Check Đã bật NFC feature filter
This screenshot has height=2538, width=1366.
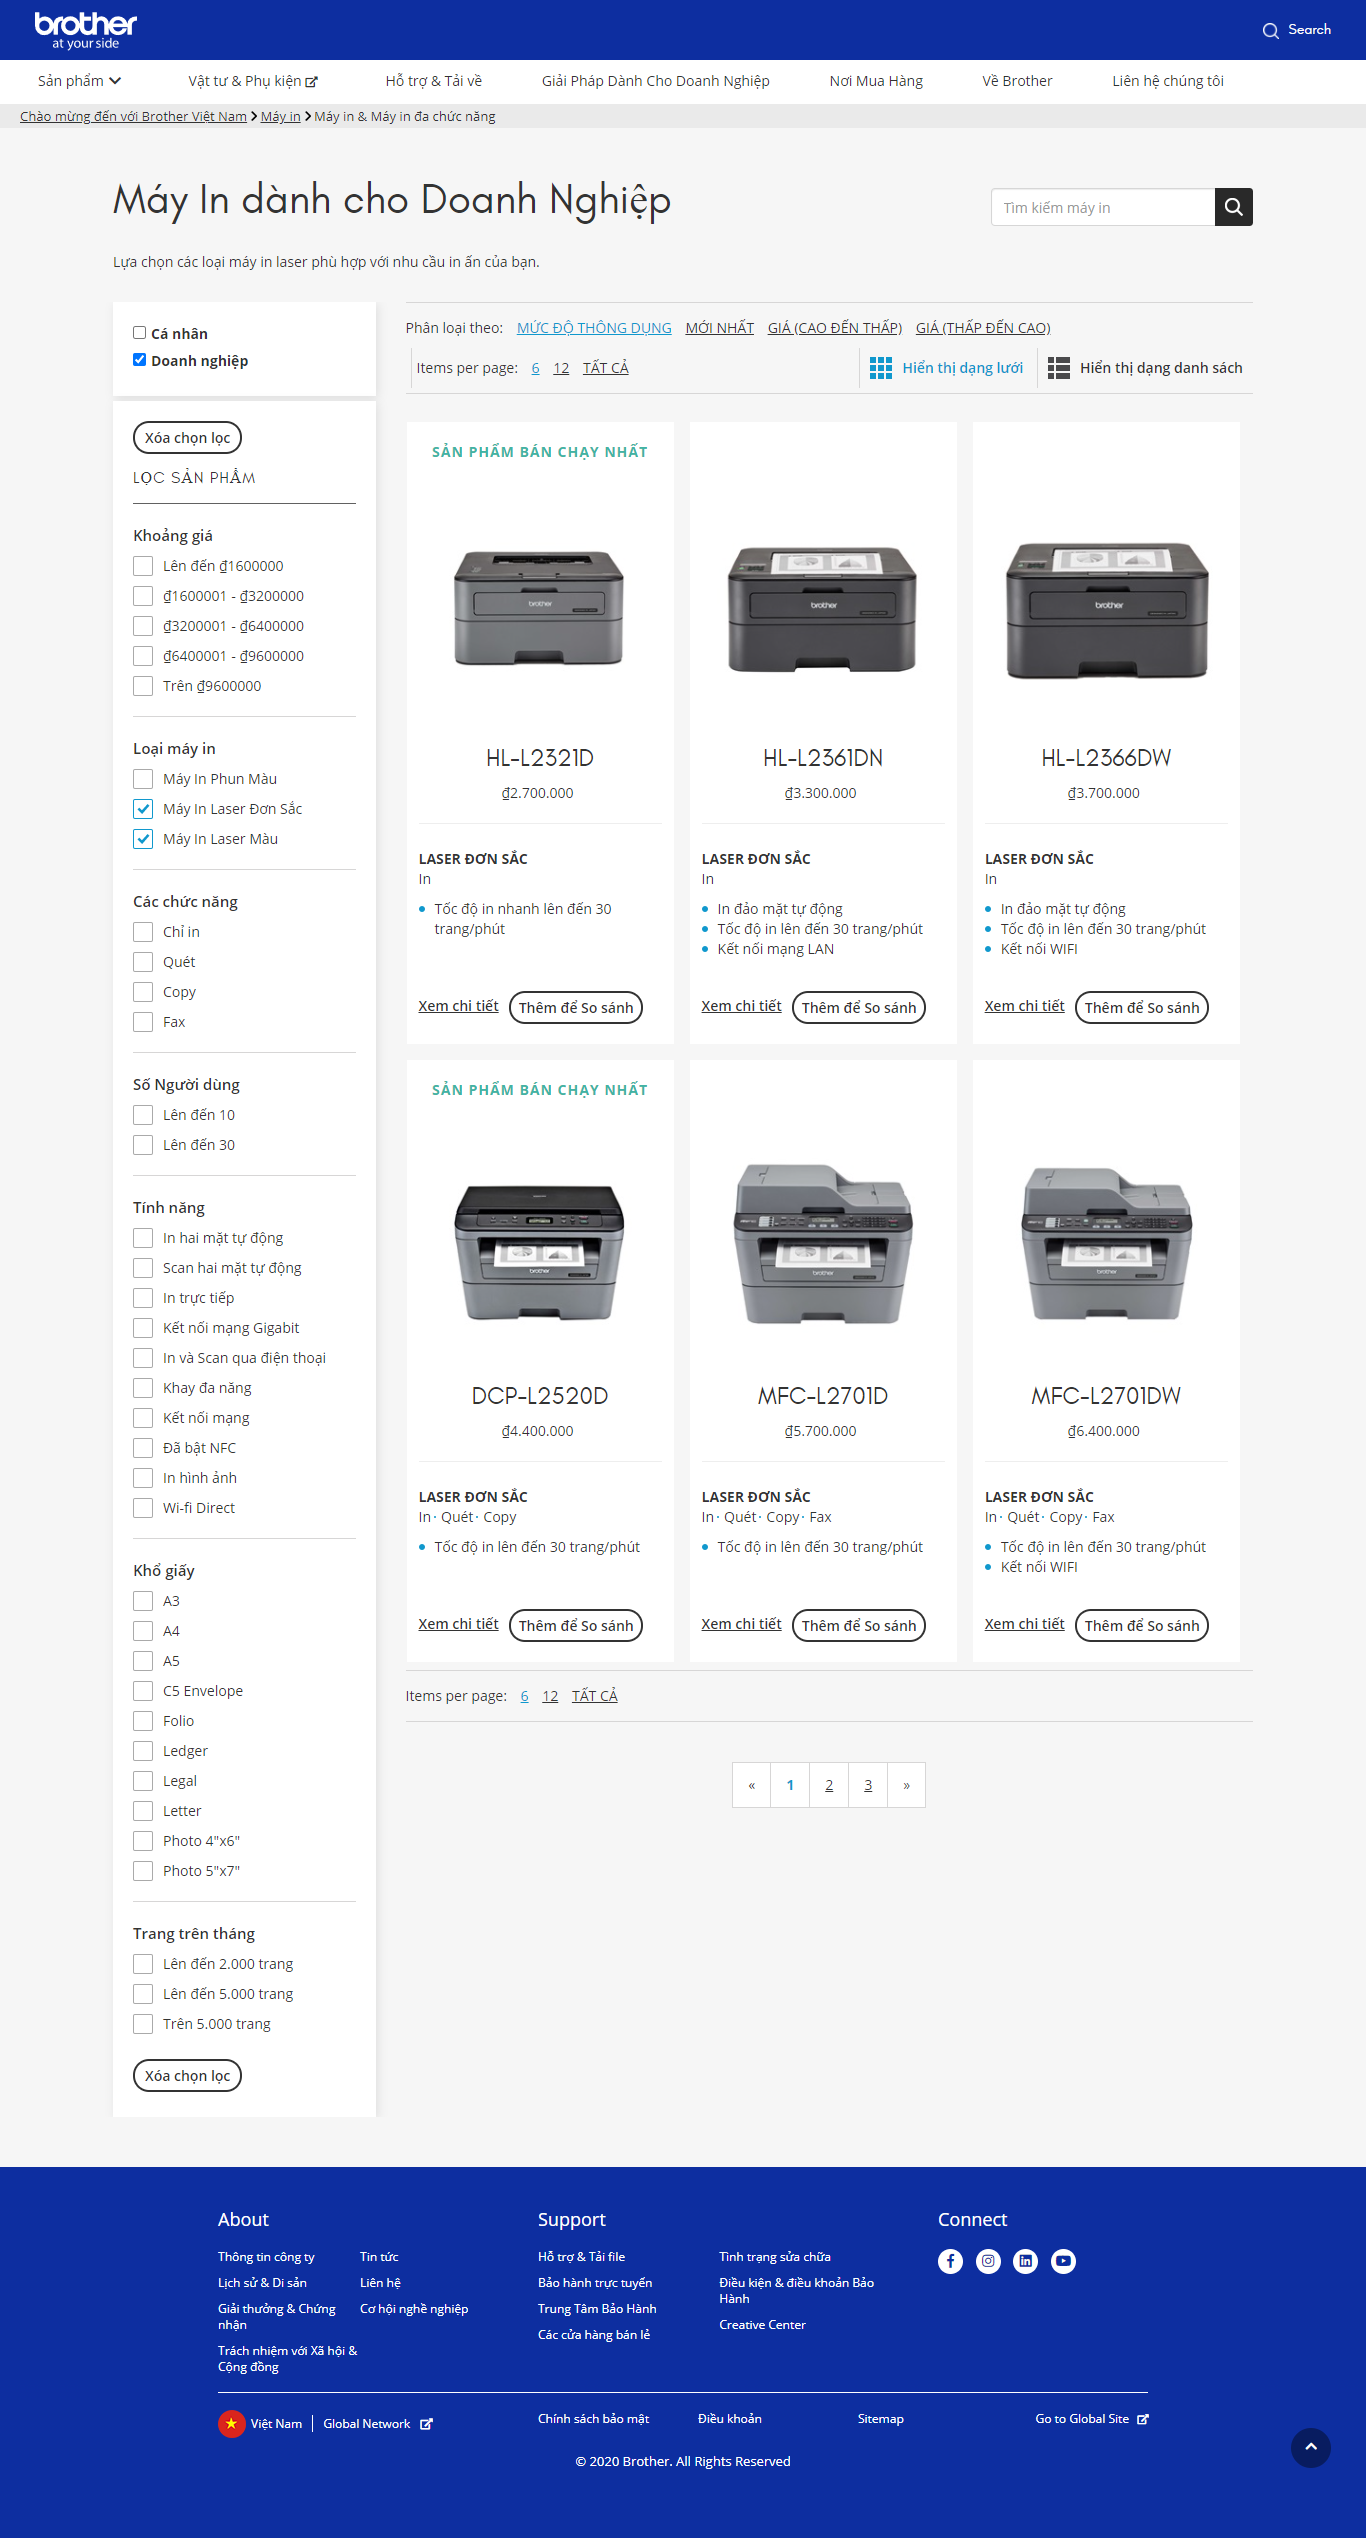click(x=143, y=1448)
